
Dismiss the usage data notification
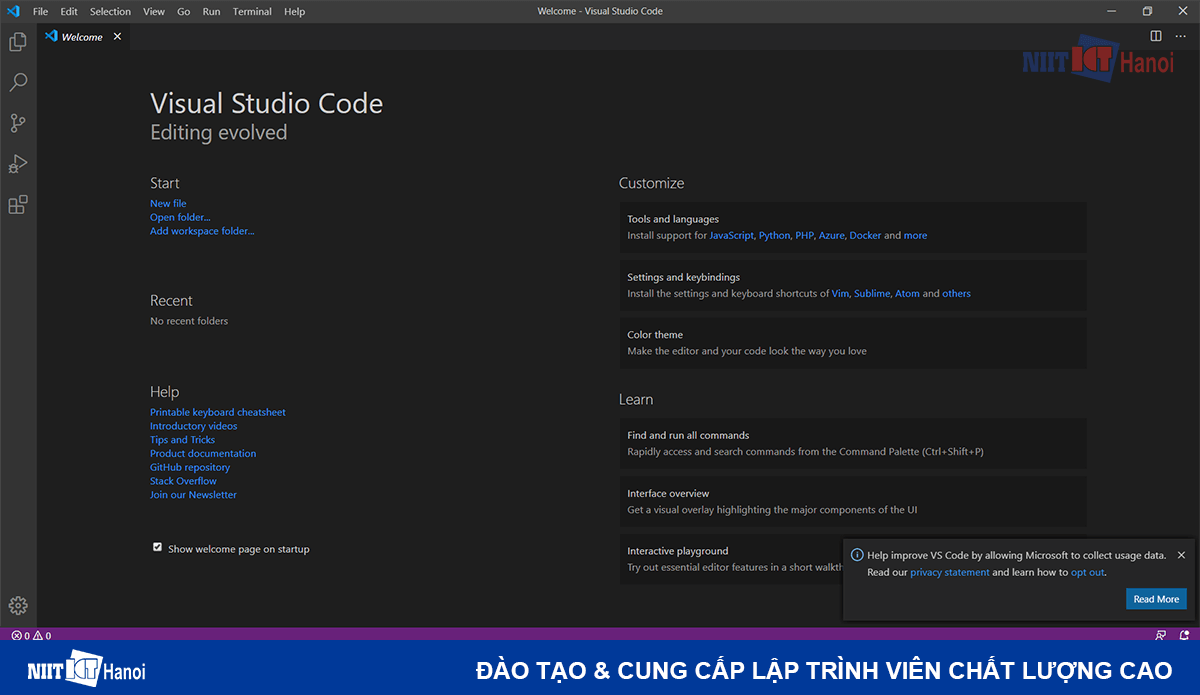(x=1182, y=554)
